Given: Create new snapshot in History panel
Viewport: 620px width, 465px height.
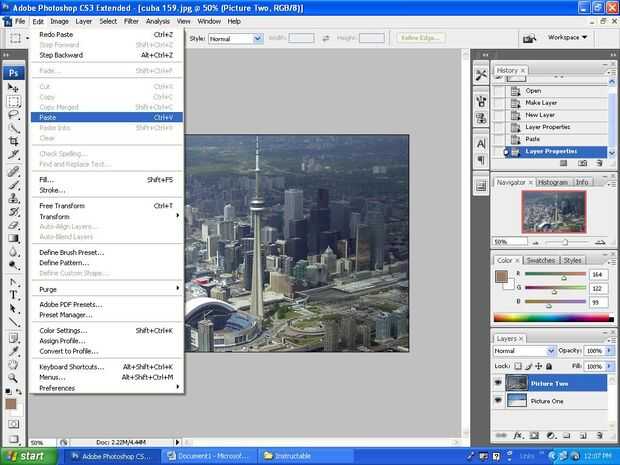Looking at the screenshot, I should (x=581, y=165).
